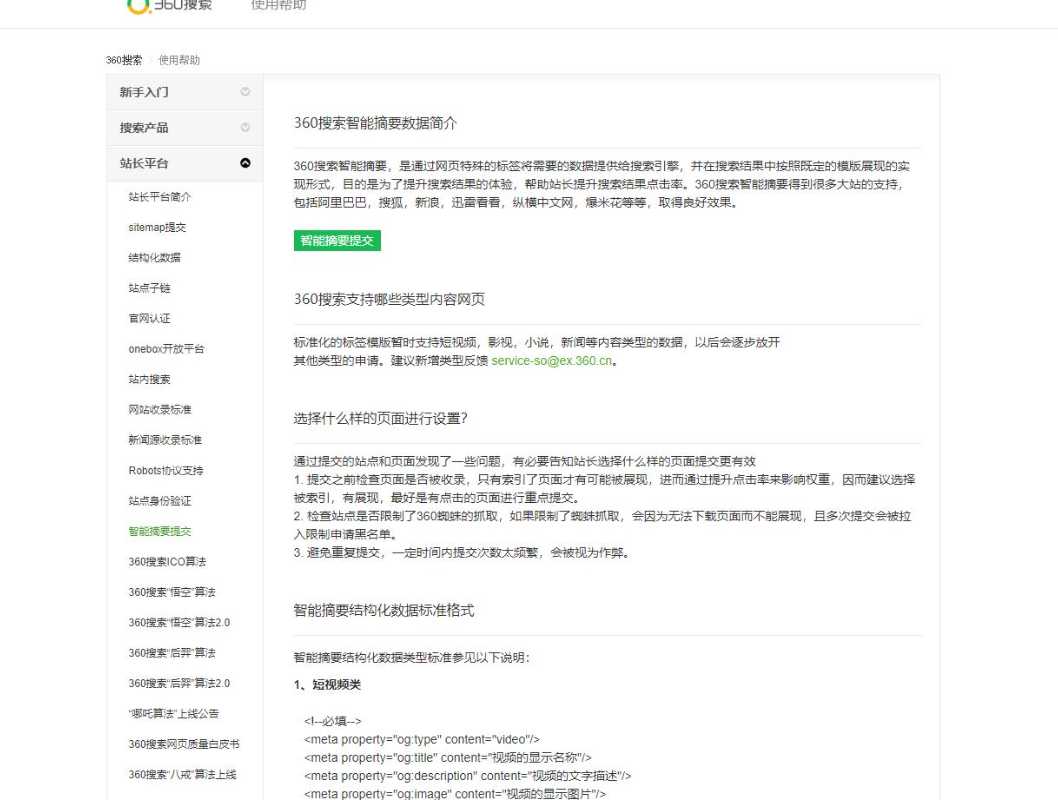Click heading 选择什么样的页面进行设置?
The width and height of the screenshot is (1058, 800).
381,418
